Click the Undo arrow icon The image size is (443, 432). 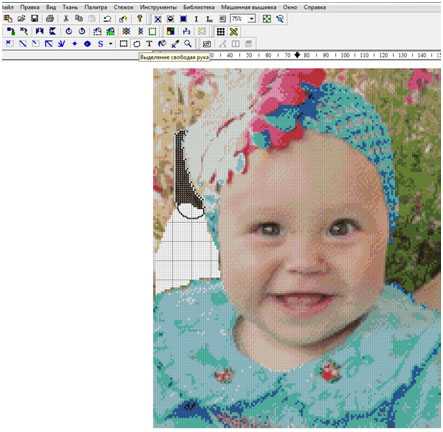coord(107,19)
